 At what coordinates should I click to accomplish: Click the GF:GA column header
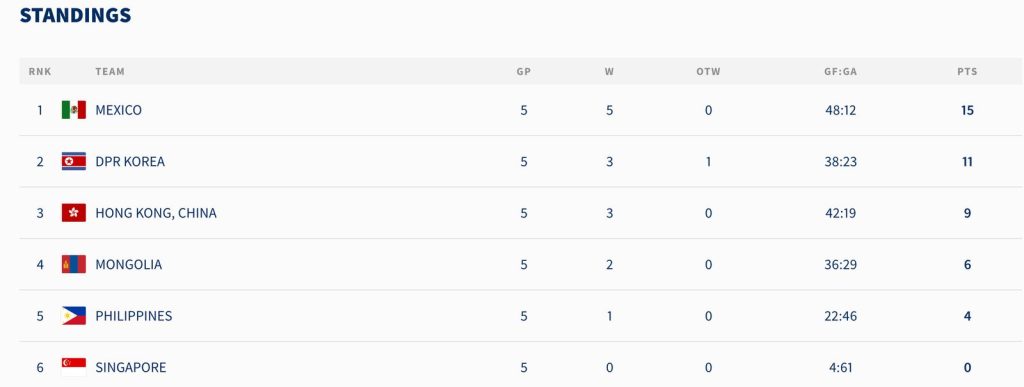click(840, 72)
